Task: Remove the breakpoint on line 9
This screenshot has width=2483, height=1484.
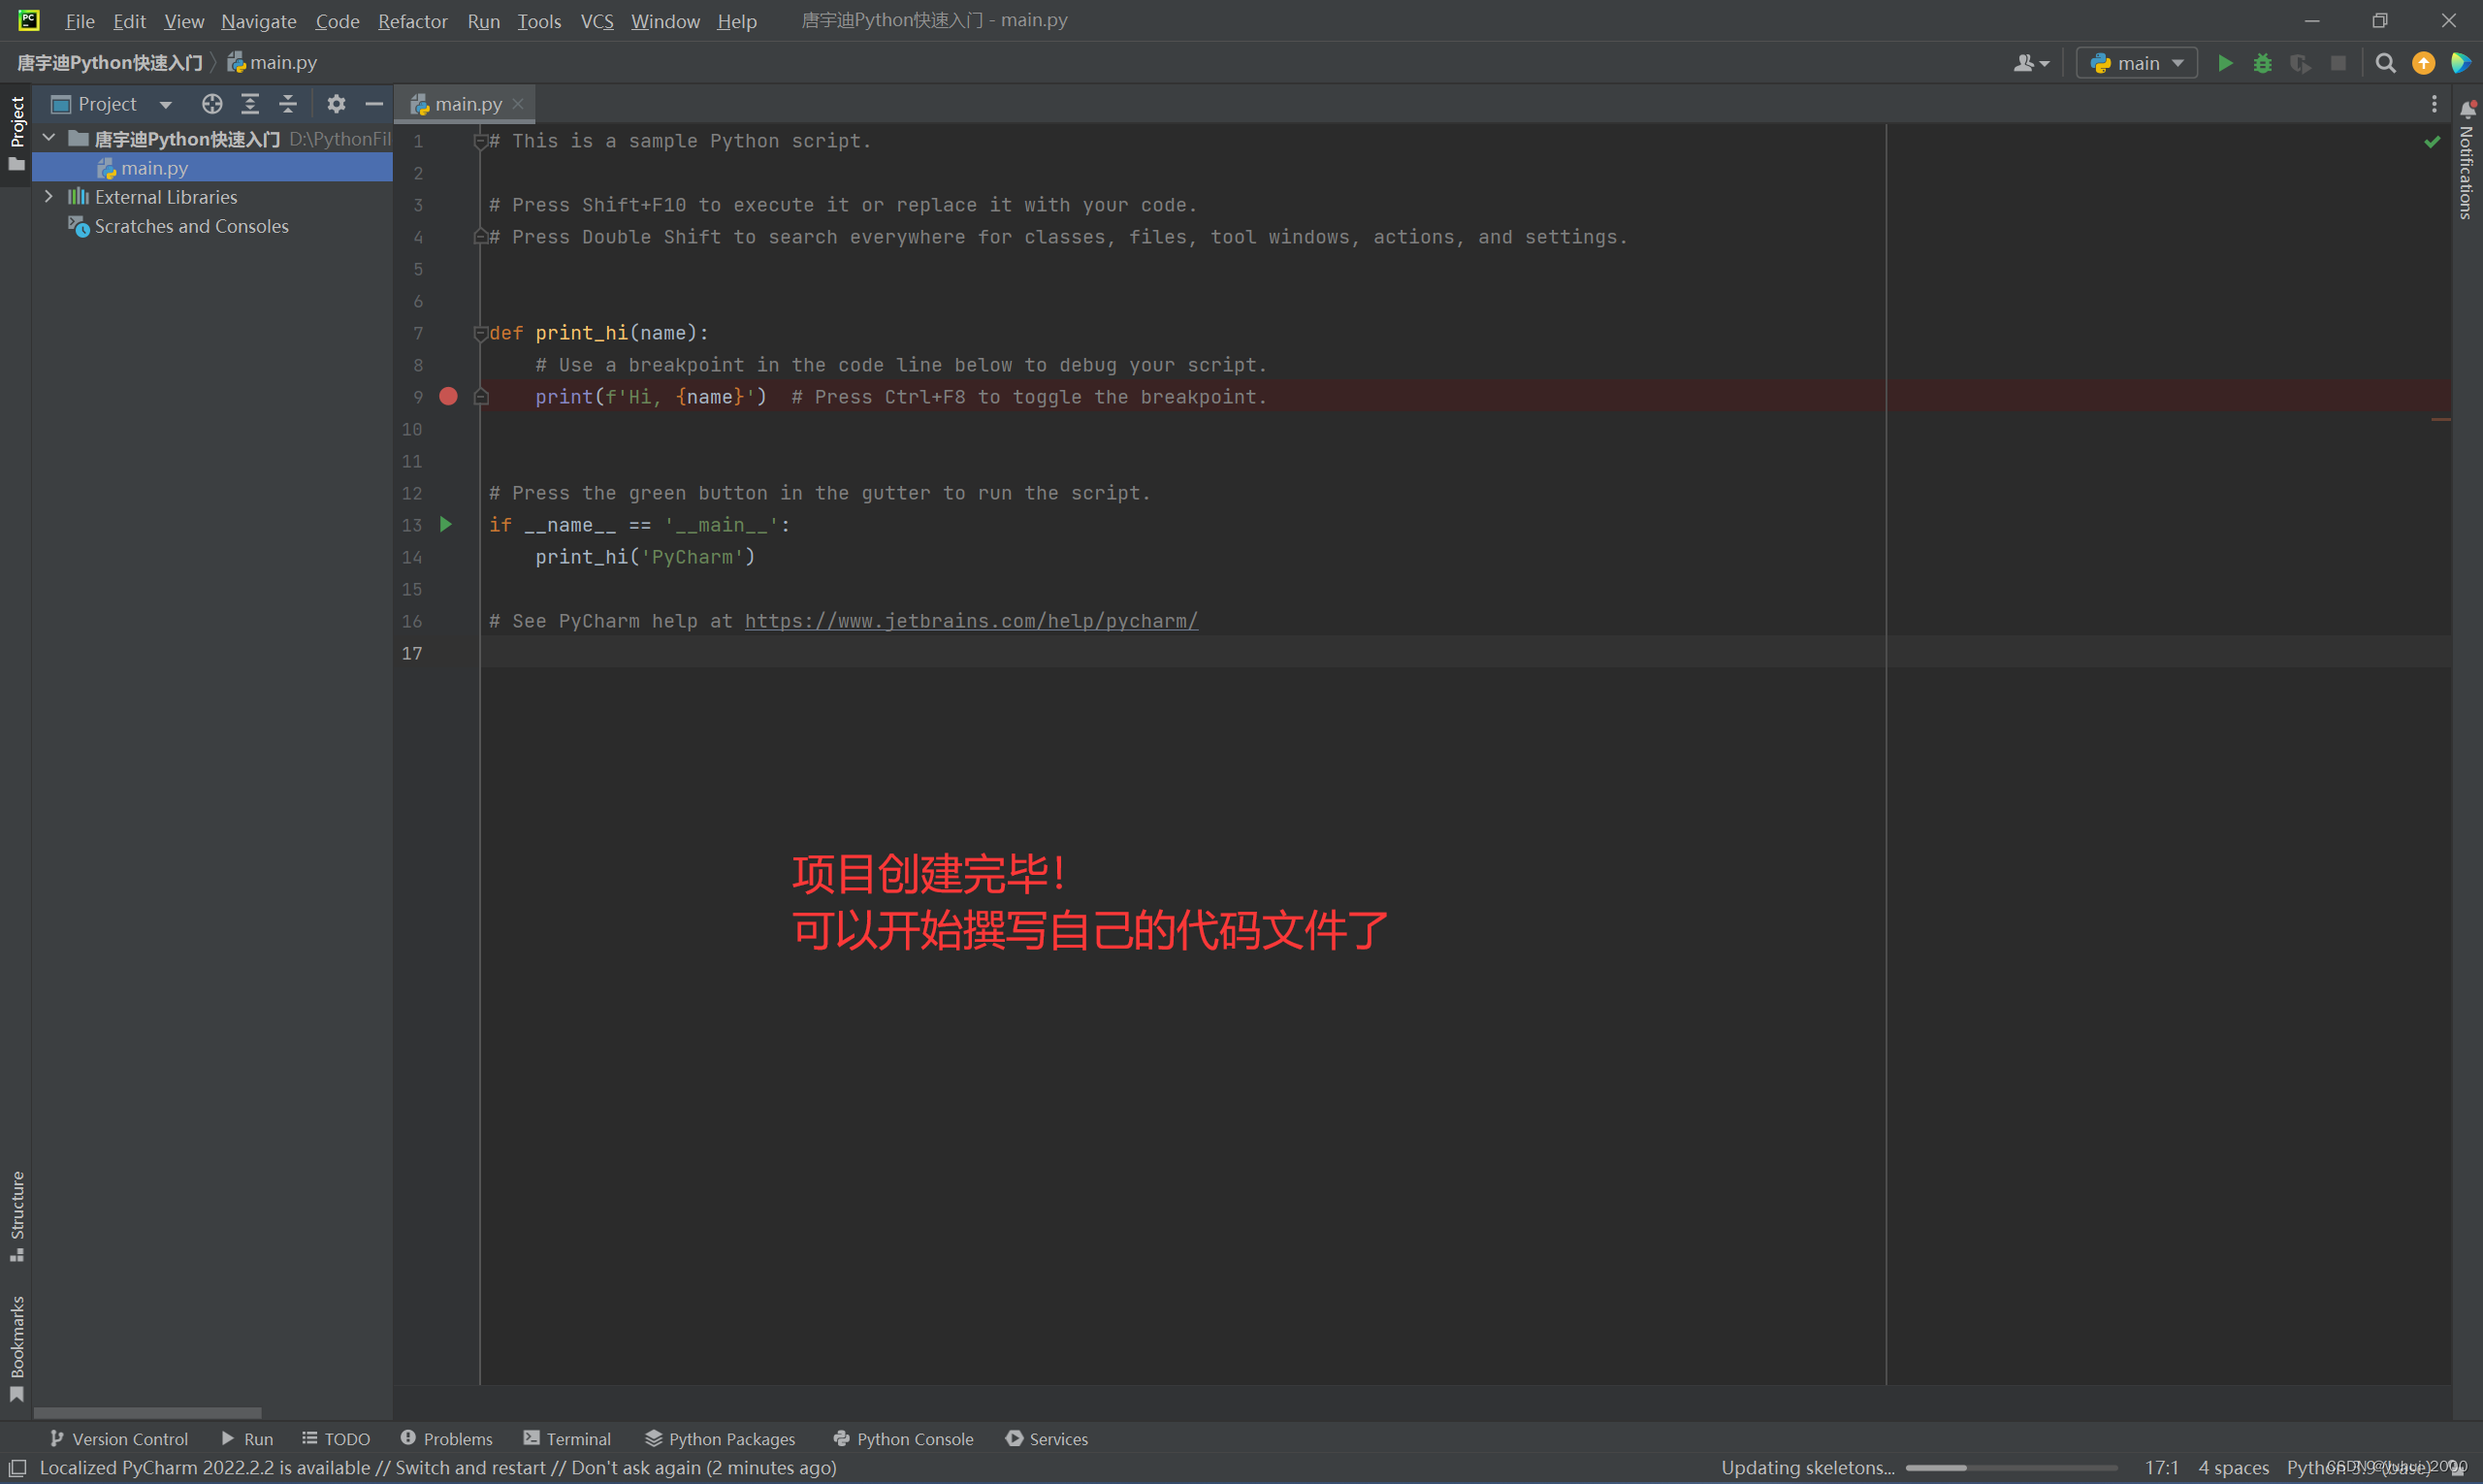Action: coord(448,397)
